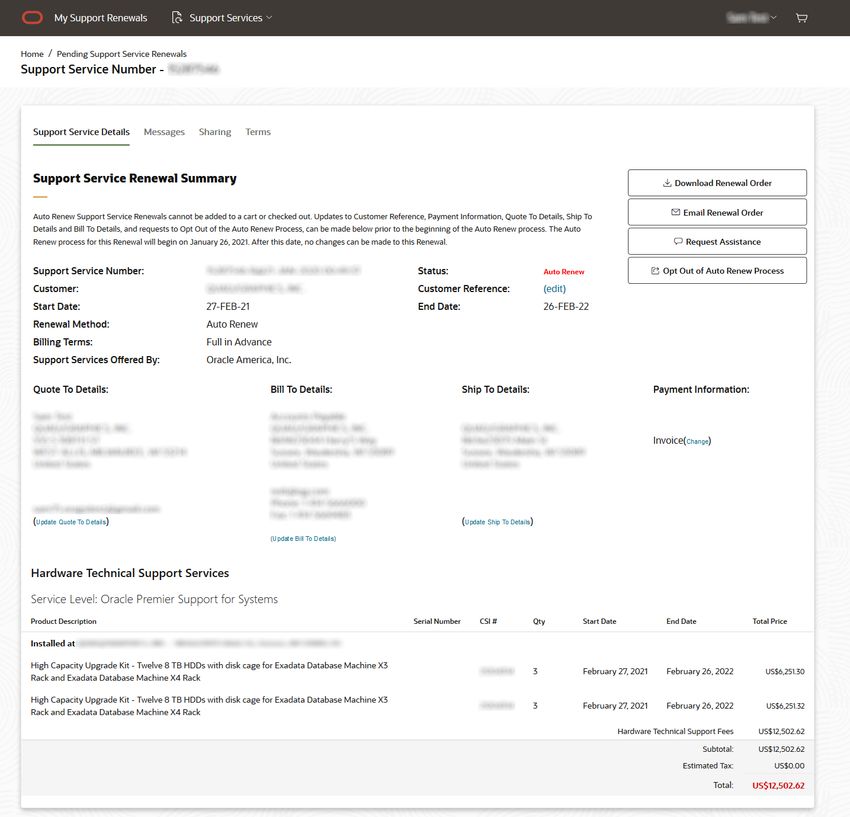The width and height of the screenshot is (850, 817).
Task: Open the shopping cart icon
Action: [x=801, y=18]
